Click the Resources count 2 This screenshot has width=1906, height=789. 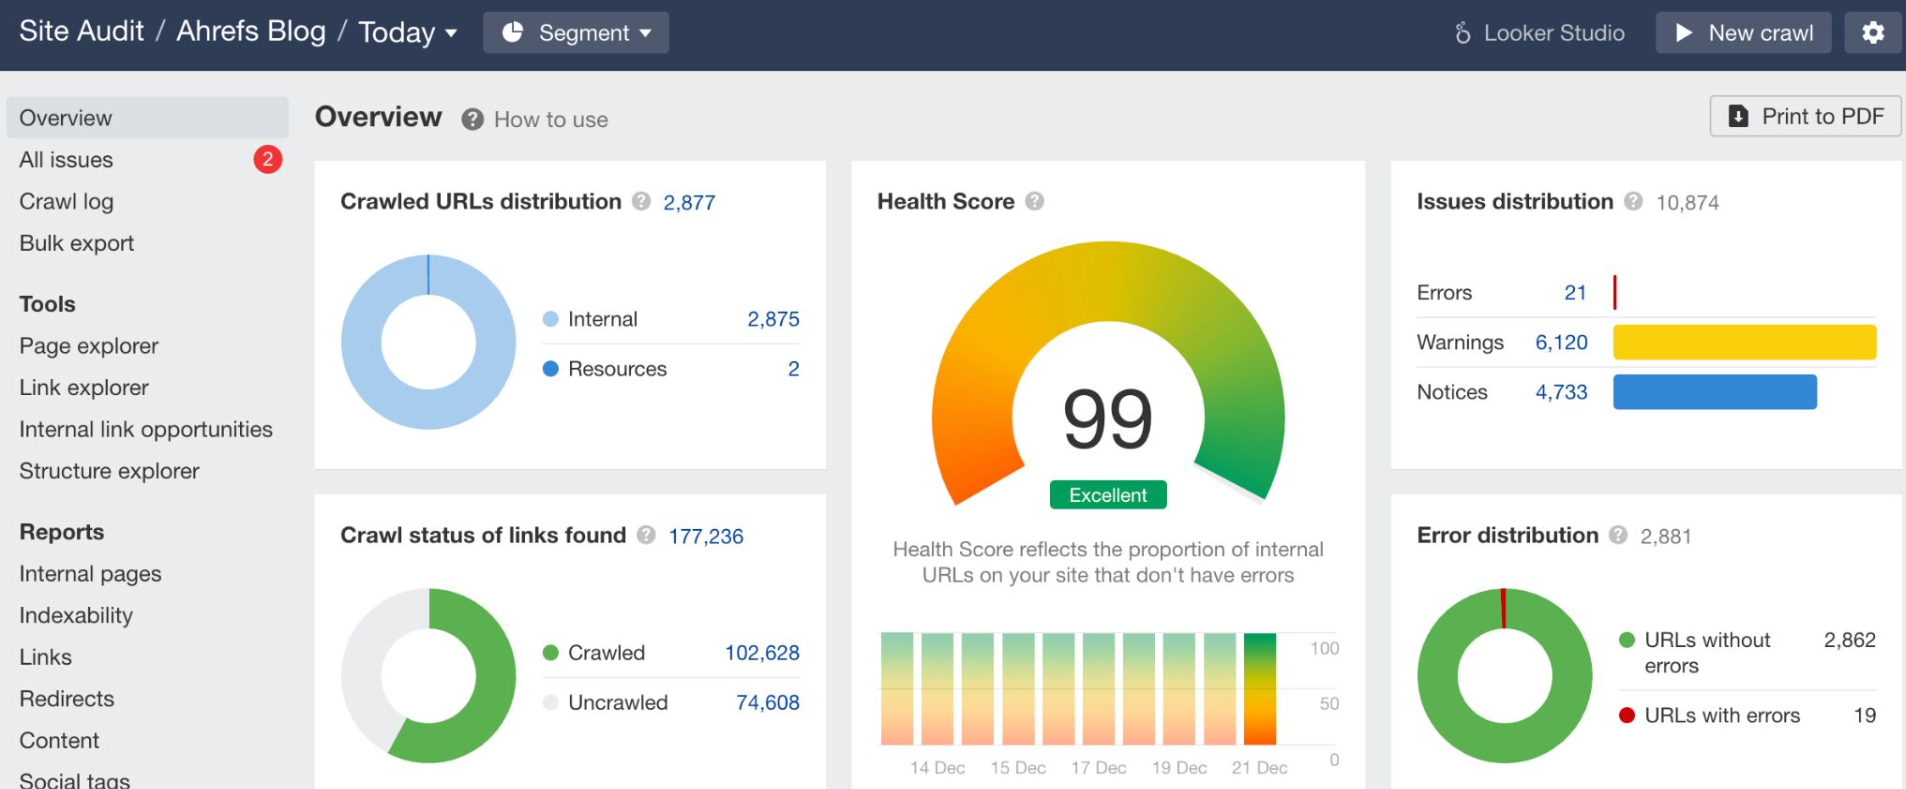(x=793, y=369)
